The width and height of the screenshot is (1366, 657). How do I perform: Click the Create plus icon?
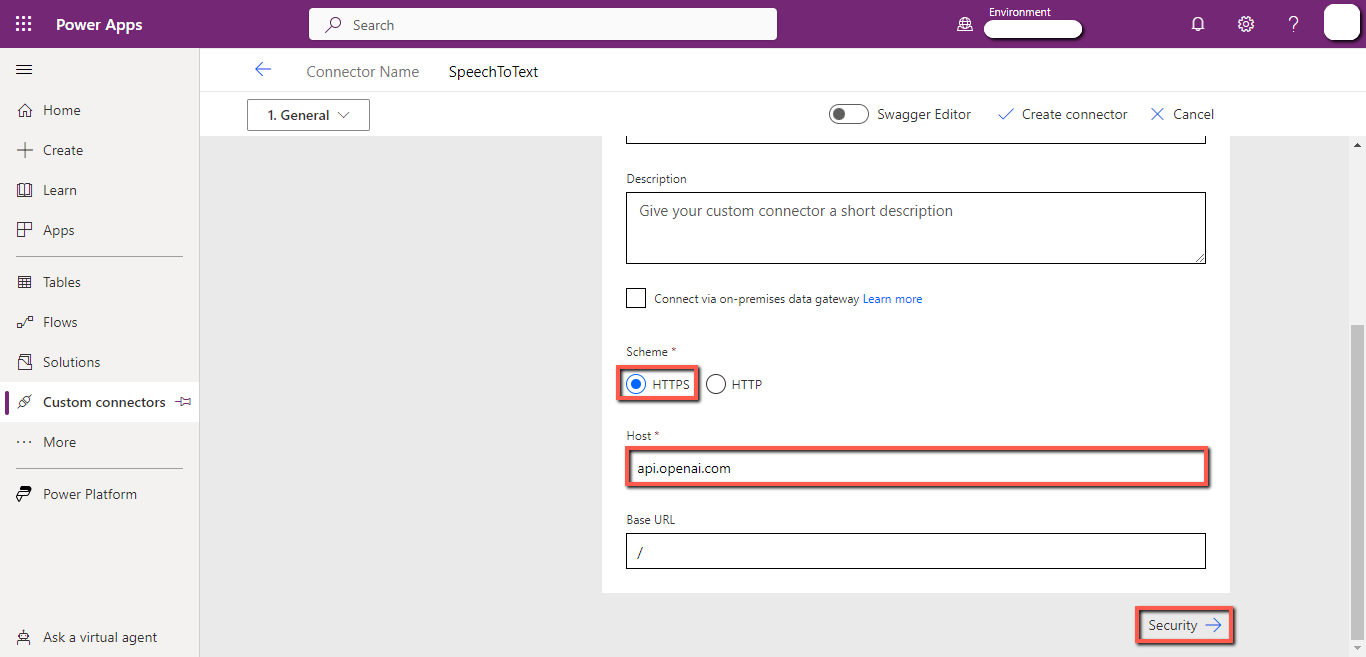point(25,150)
